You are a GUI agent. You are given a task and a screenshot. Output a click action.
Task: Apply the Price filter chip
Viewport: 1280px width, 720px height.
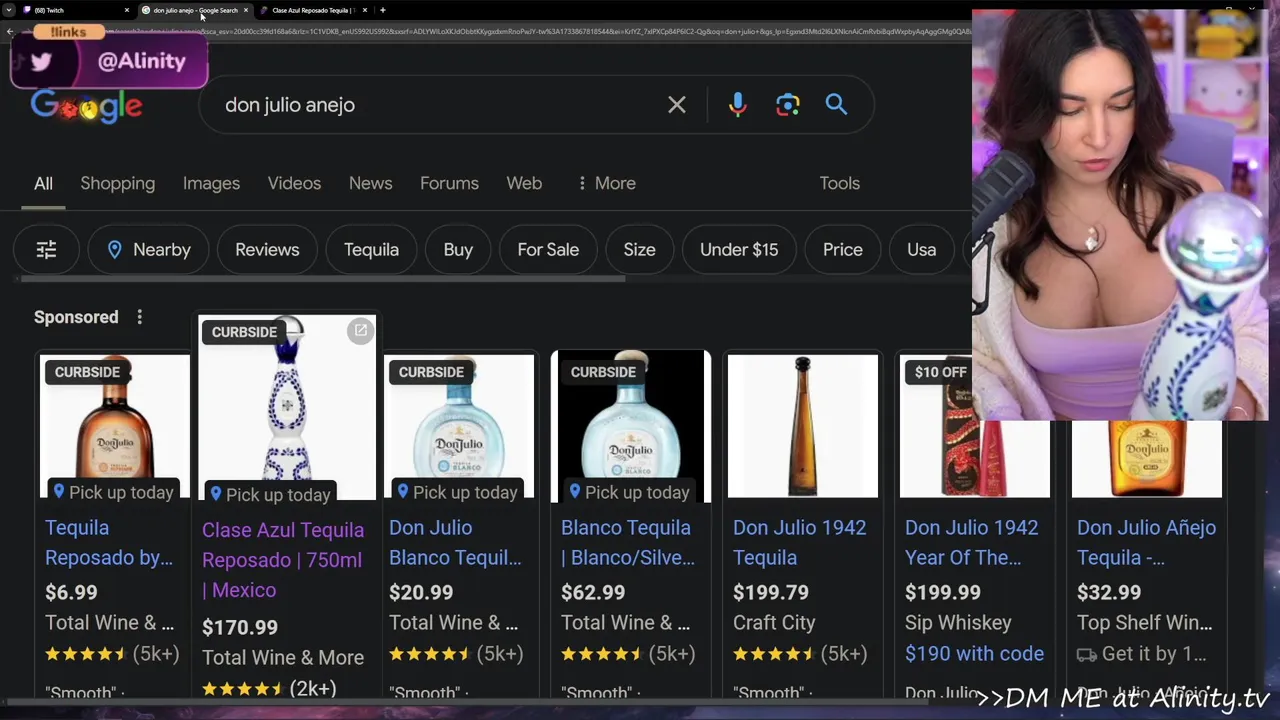pyautogui.click(x=843, y=250)
